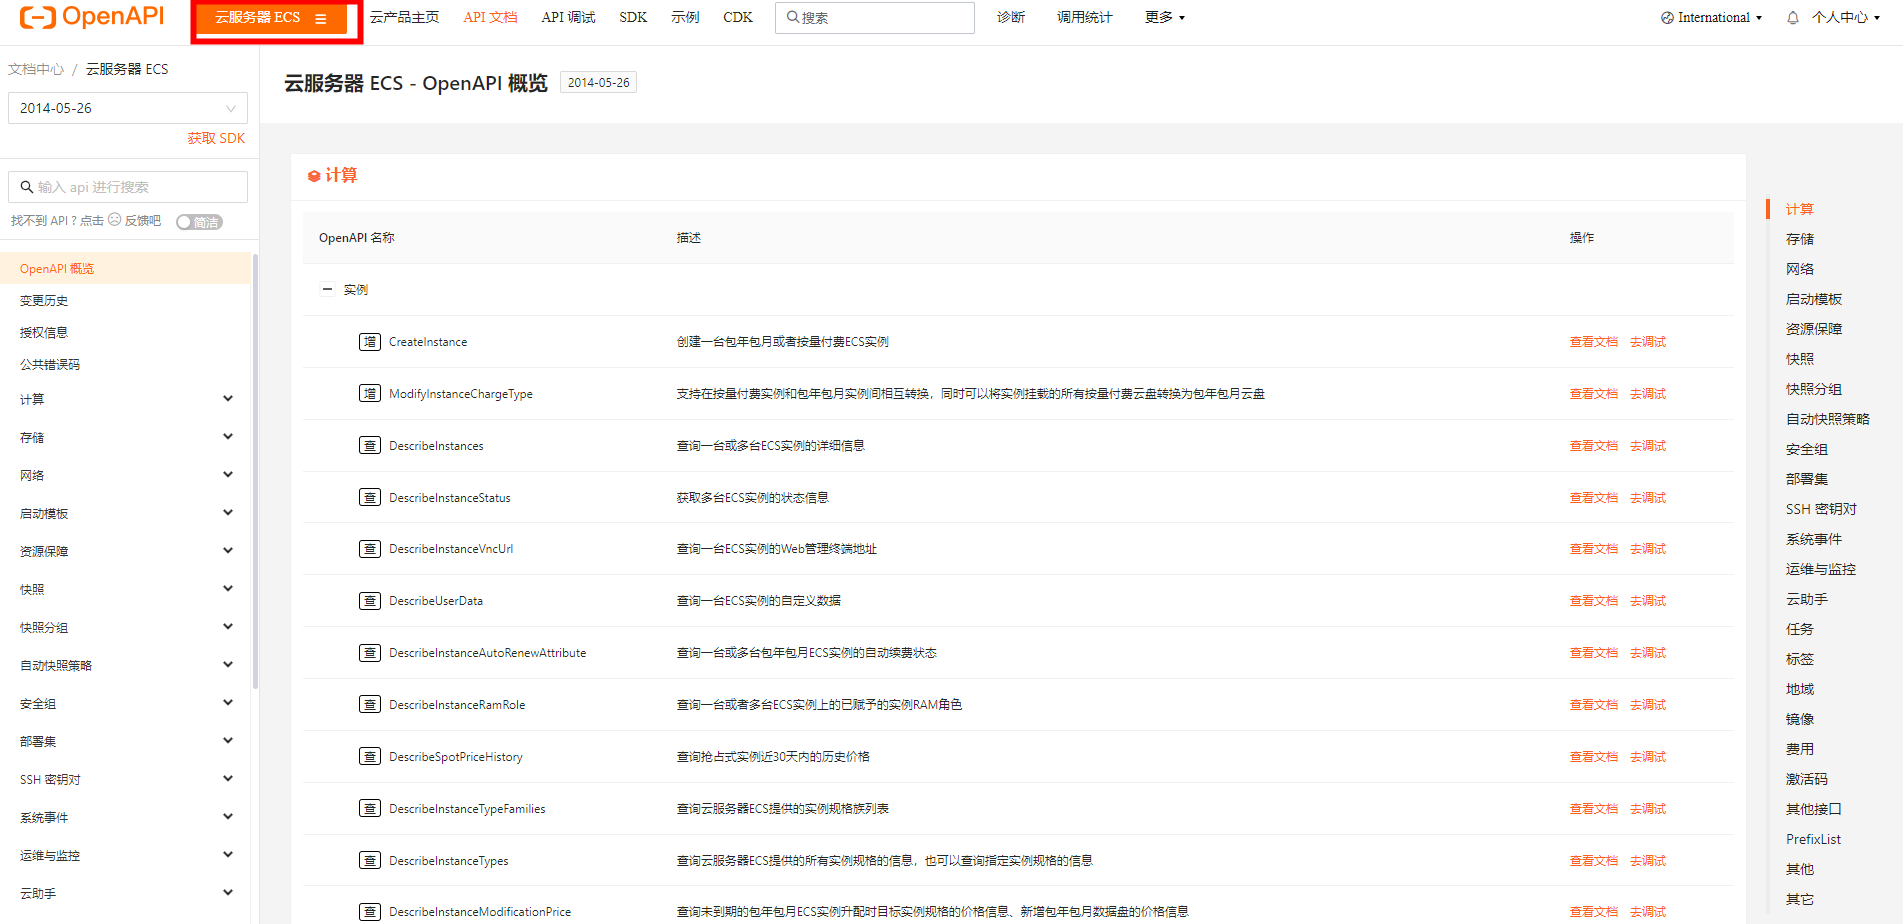Click the 文档中心 breadcrumb link
The height and width of the screenshot is (924, 1903).
[x=36, y=69]
